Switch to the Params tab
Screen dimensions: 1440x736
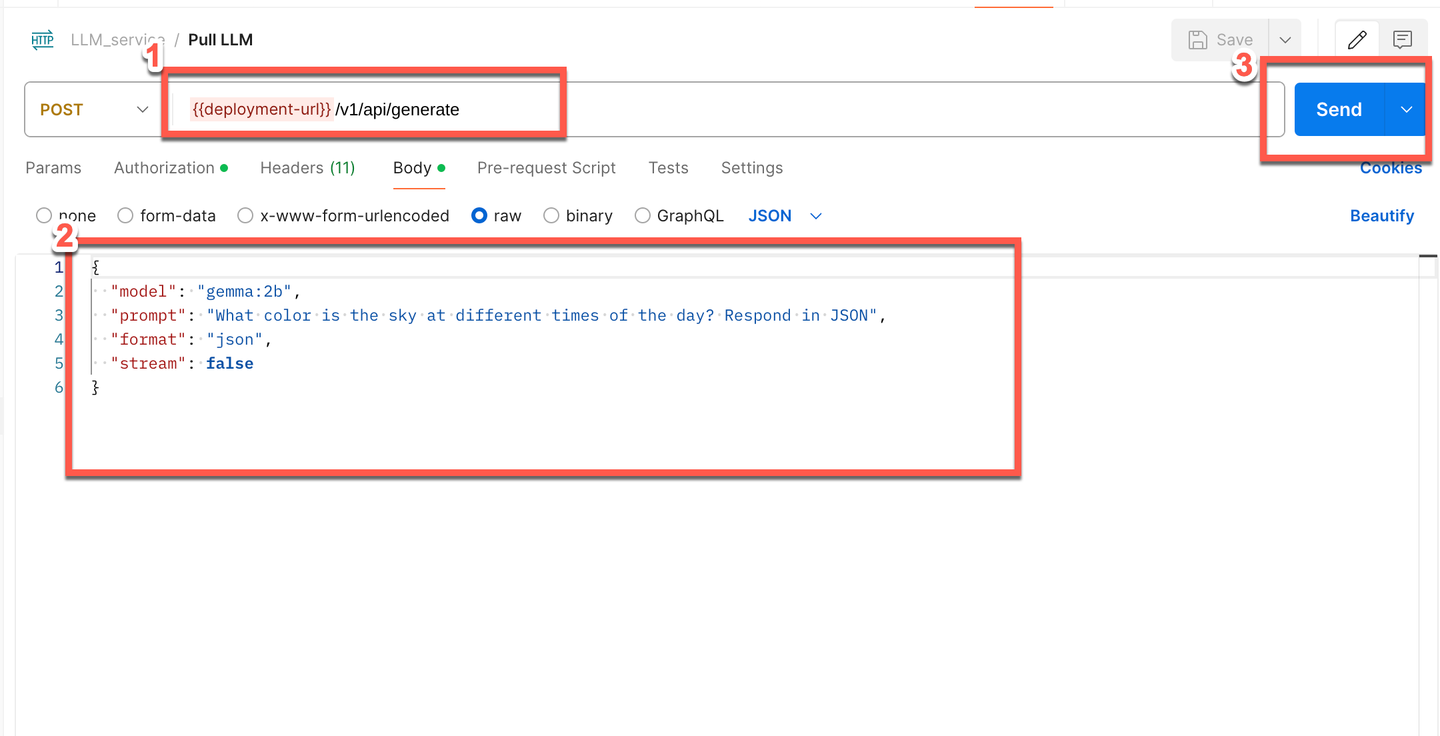(x=53, y=168)
